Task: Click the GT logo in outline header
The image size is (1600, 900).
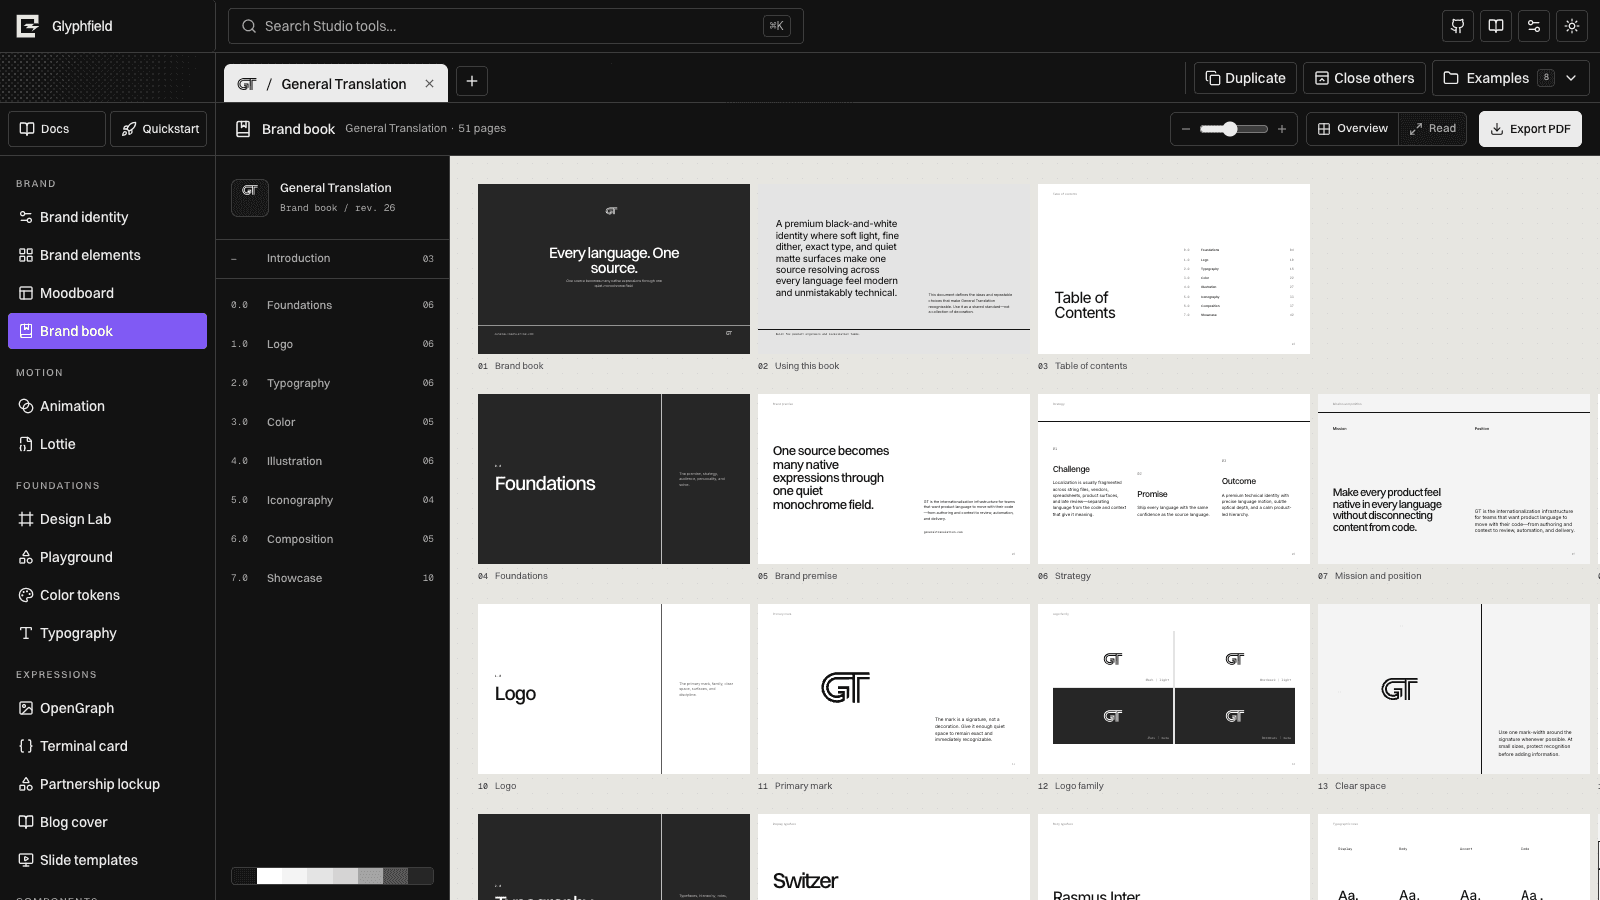Action: click(x=250, y=198)
